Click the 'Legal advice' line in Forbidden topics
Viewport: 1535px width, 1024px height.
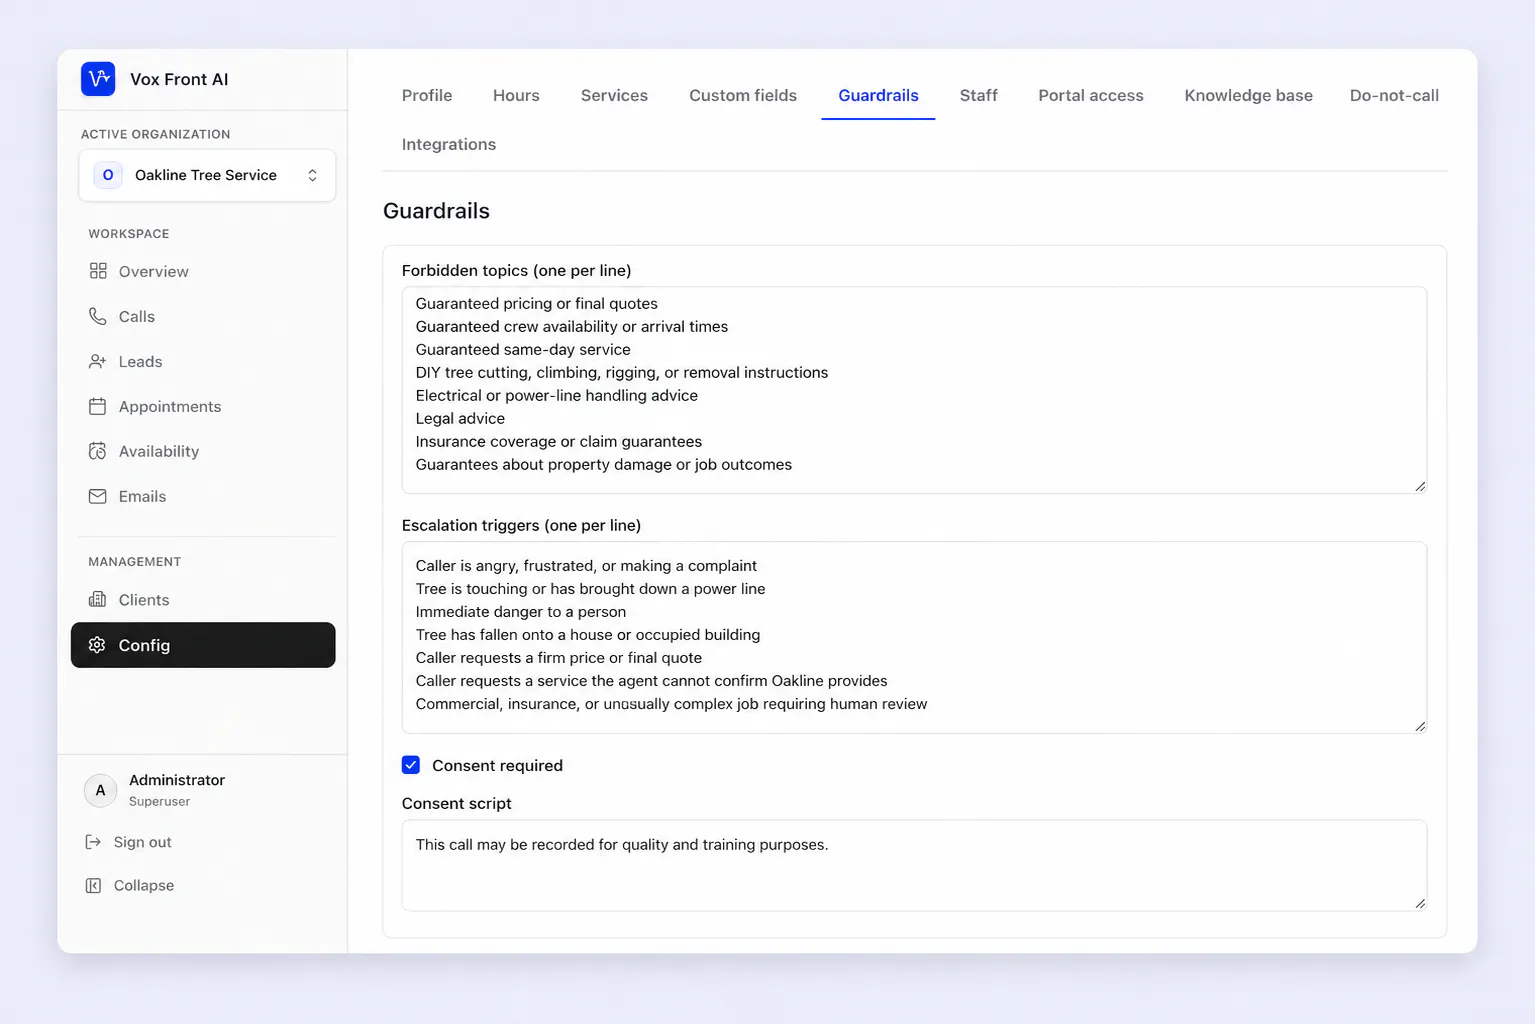(460, 418)
